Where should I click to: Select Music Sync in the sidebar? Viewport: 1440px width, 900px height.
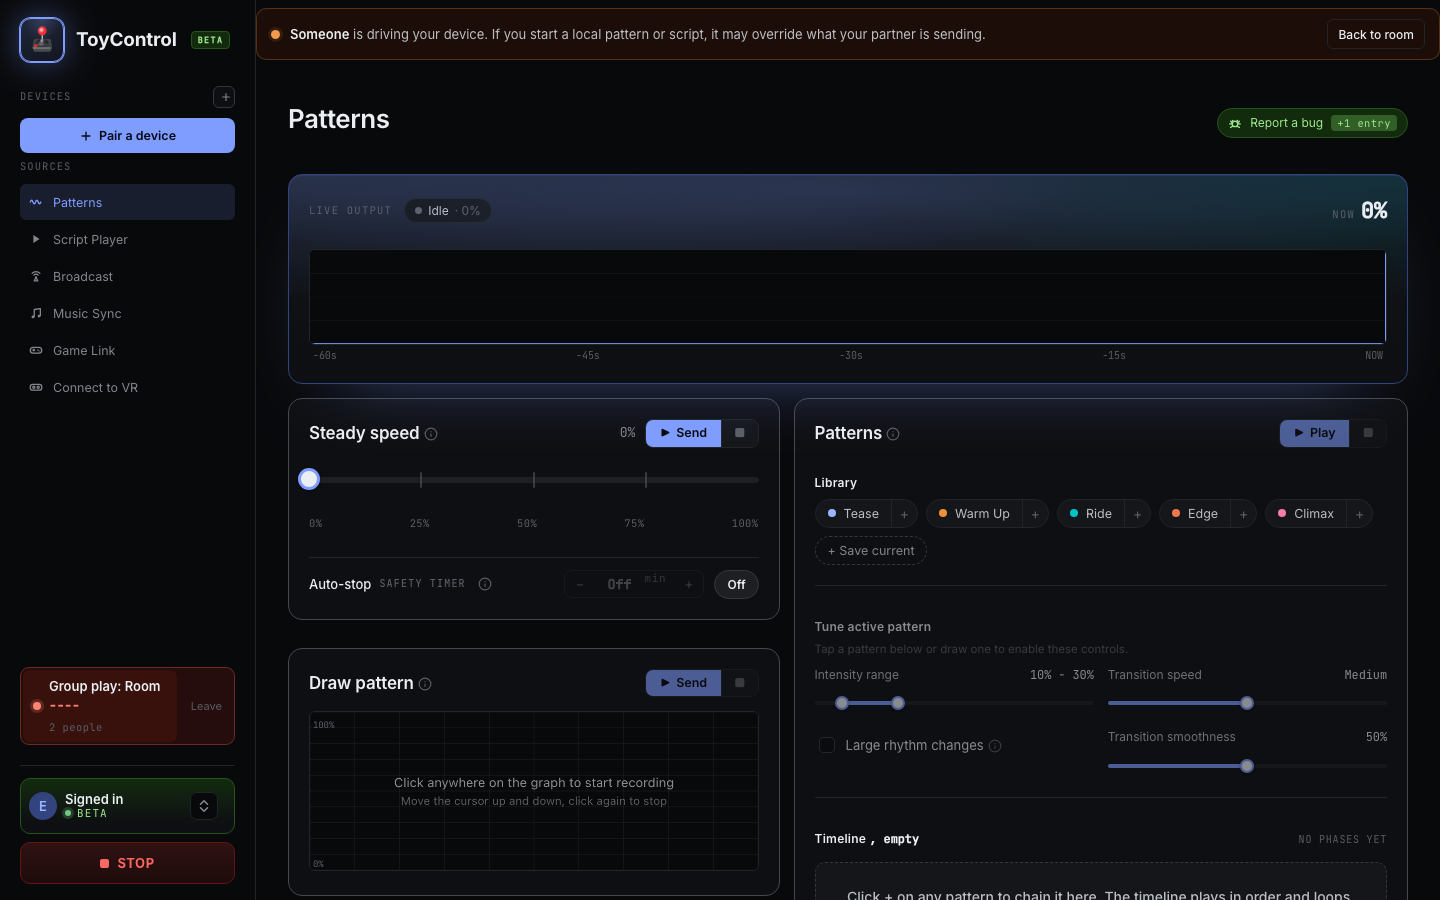127,313
